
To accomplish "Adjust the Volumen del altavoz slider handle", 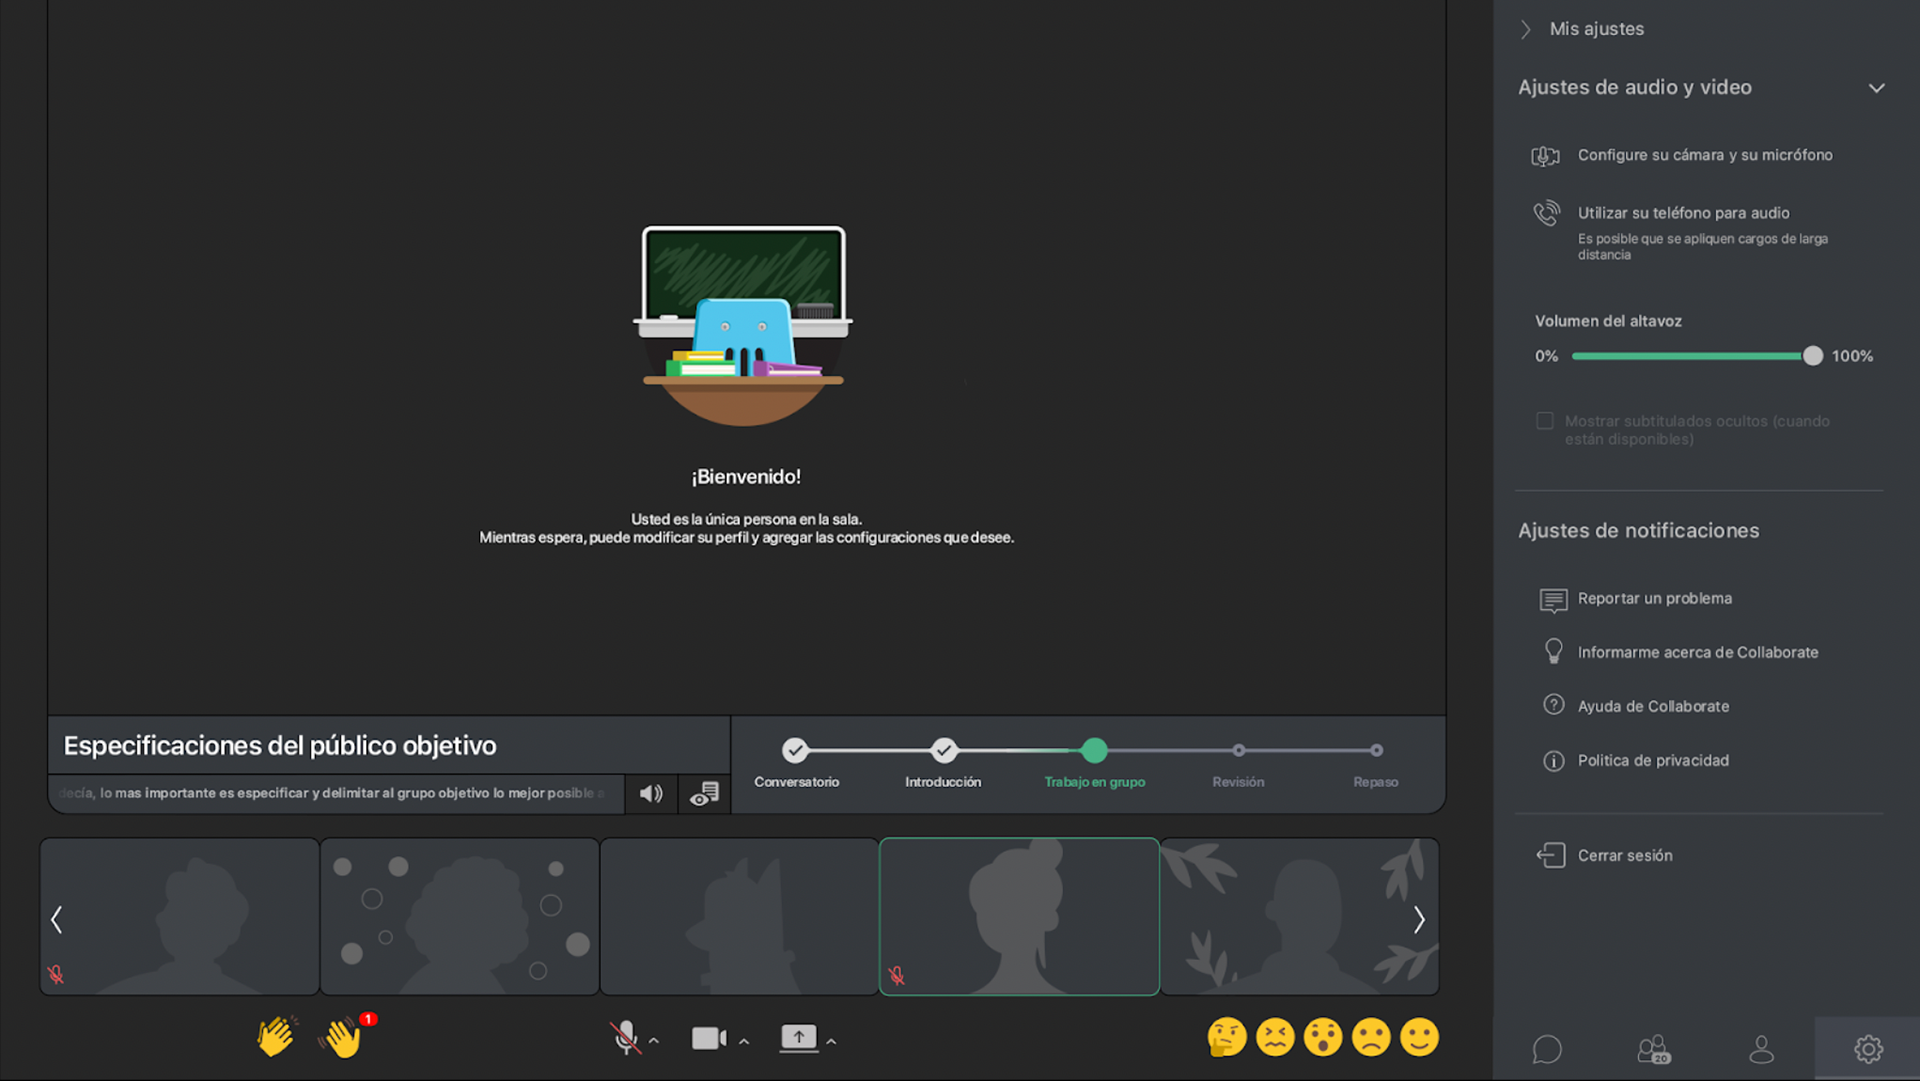I will [x=1812, y=356].
